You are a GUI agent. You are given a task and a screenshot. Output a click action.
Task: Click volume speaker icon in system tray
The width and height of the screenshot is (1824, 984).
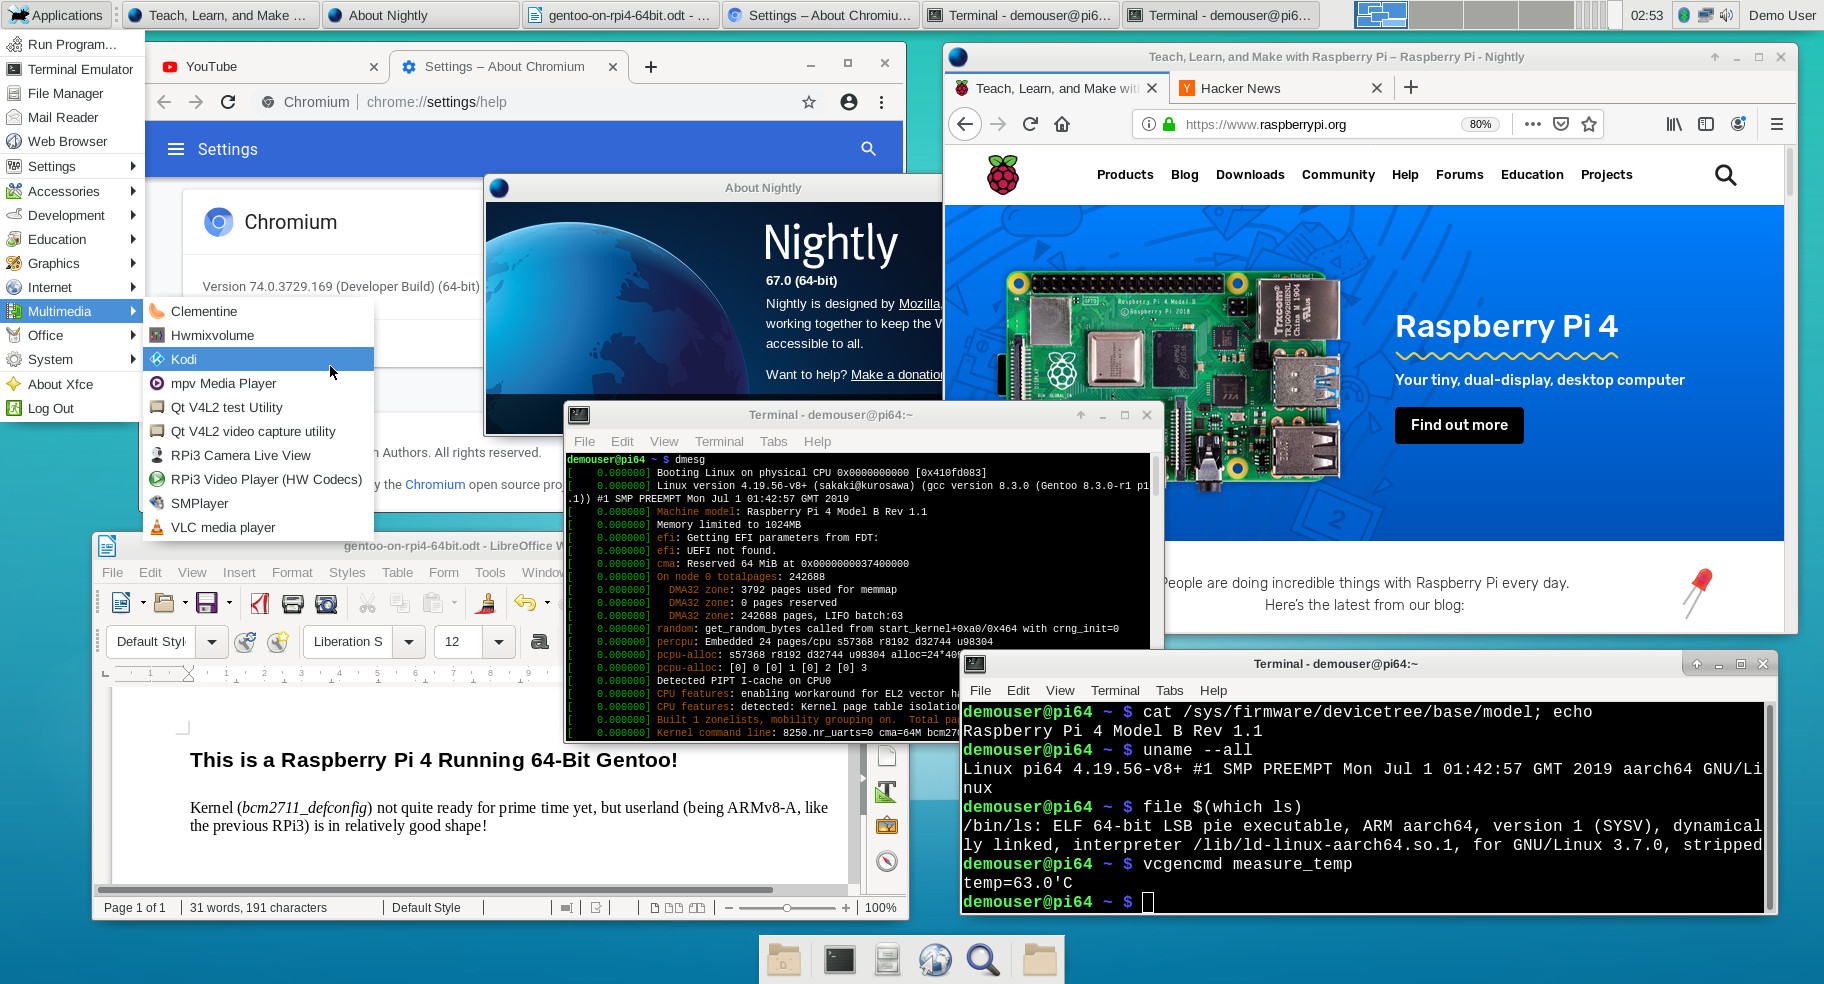(1727, 15)
